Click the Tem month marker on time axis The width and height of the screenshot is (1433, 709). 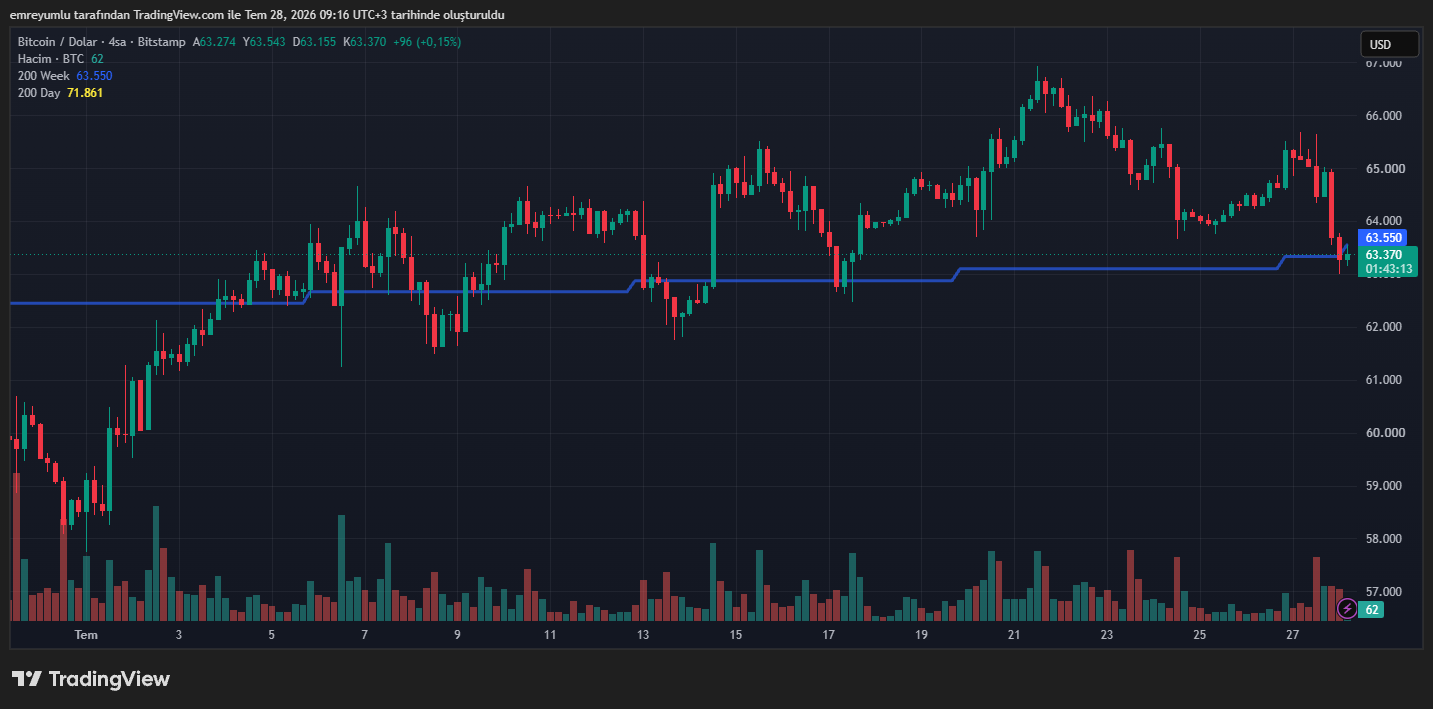[86, 635]
